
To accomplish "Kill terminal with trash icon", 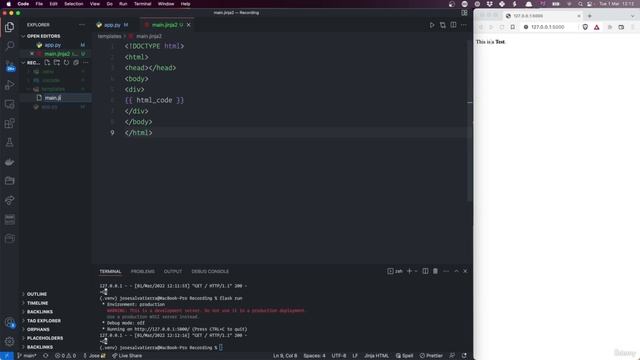I will pos(436,271).
